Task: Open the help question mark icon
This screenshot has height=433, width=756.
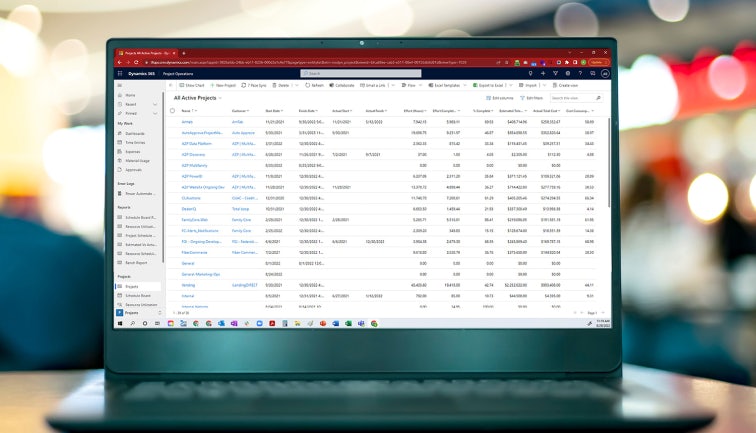Action: [x=580, y=73]
